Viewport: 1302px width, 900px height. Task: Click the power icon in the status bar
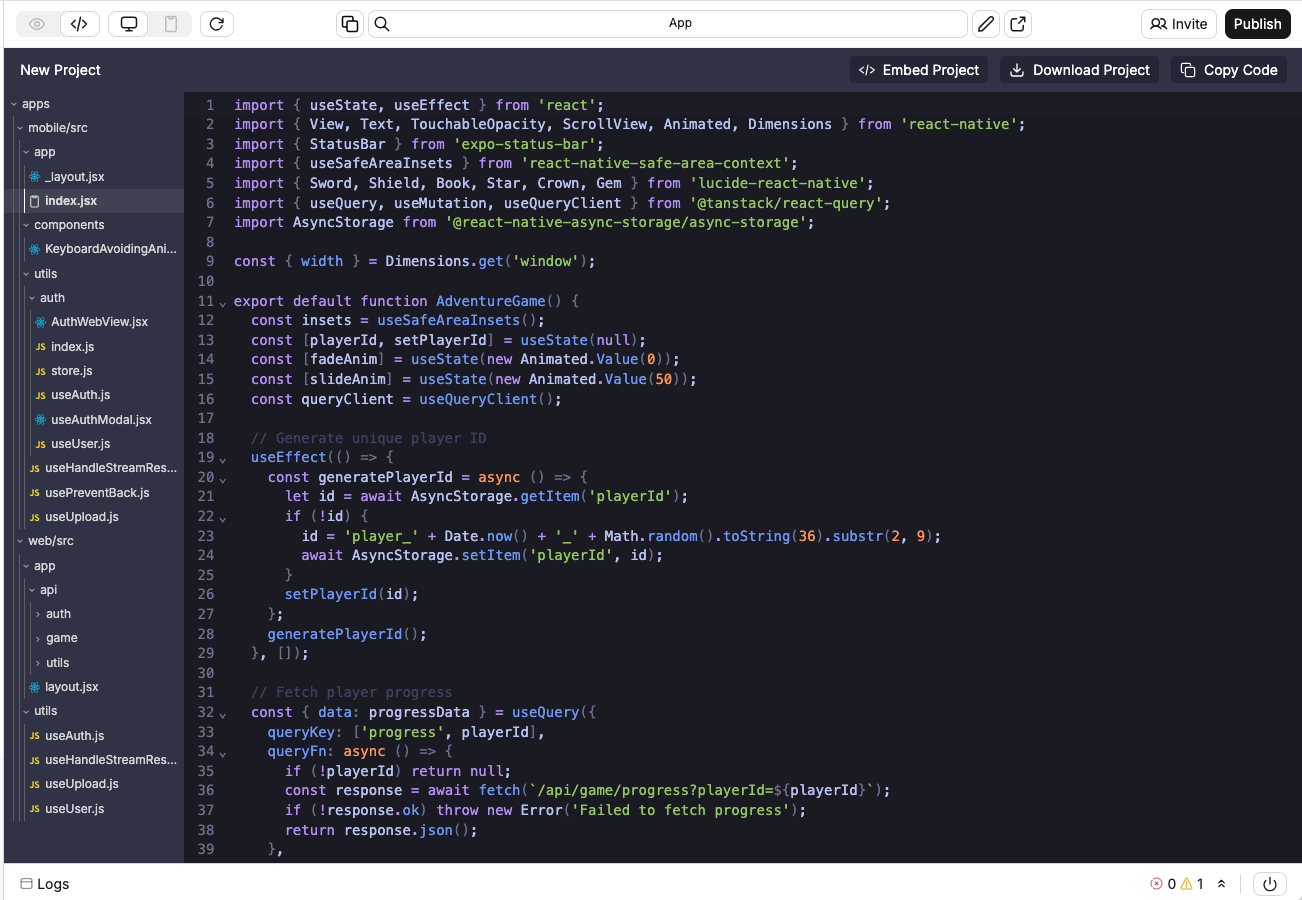pos(1269,884)
